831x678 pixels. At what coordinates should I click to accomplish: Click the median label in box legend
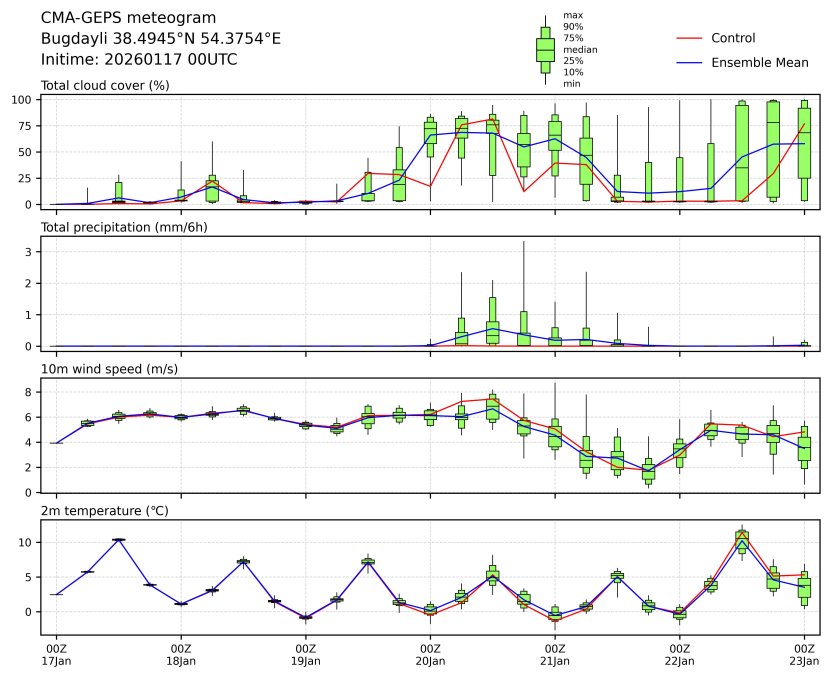[x=580, y=49]
